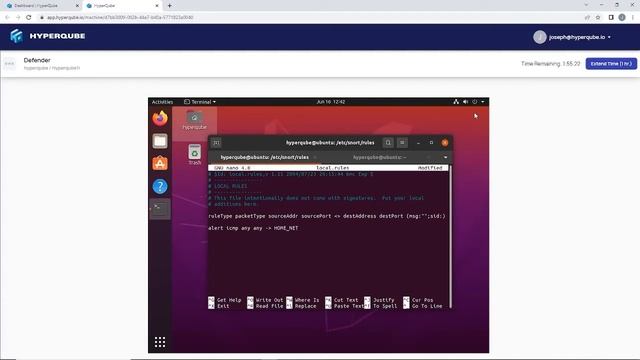Image resolution: width=640 pixels, height=360 pixels.
Task: Switch to the second hyperqube@ubuntu: ~ terminal tab
Action: [x=380, y=157]
